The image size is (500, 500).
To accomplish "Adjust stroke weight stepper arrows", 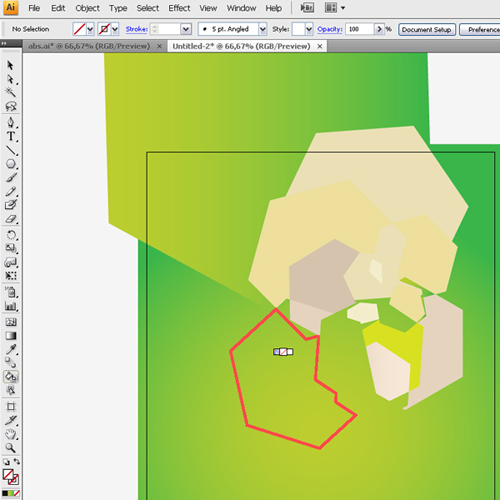I will coord(154,29).
